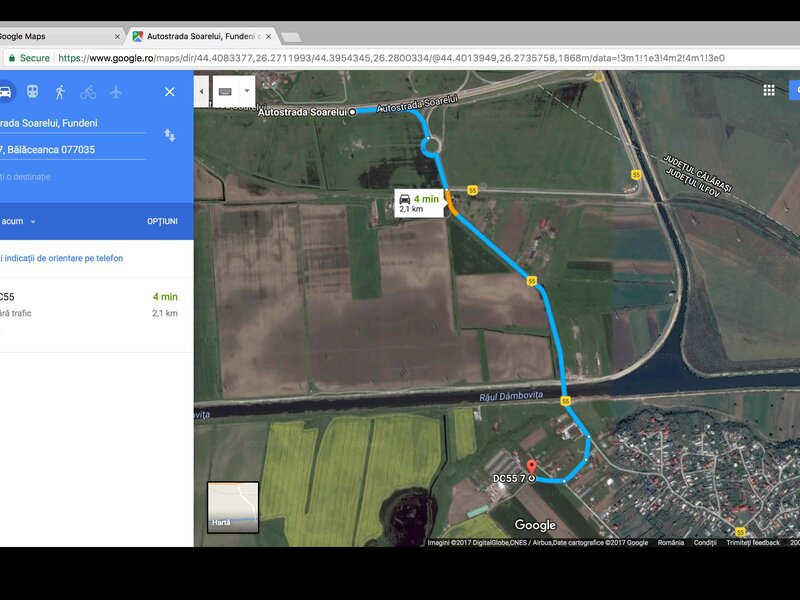The height and width of the screenshot is (600, 800).
Task: Expand the departure time 'acum' dropdown
Action: [x=32, y=221]
